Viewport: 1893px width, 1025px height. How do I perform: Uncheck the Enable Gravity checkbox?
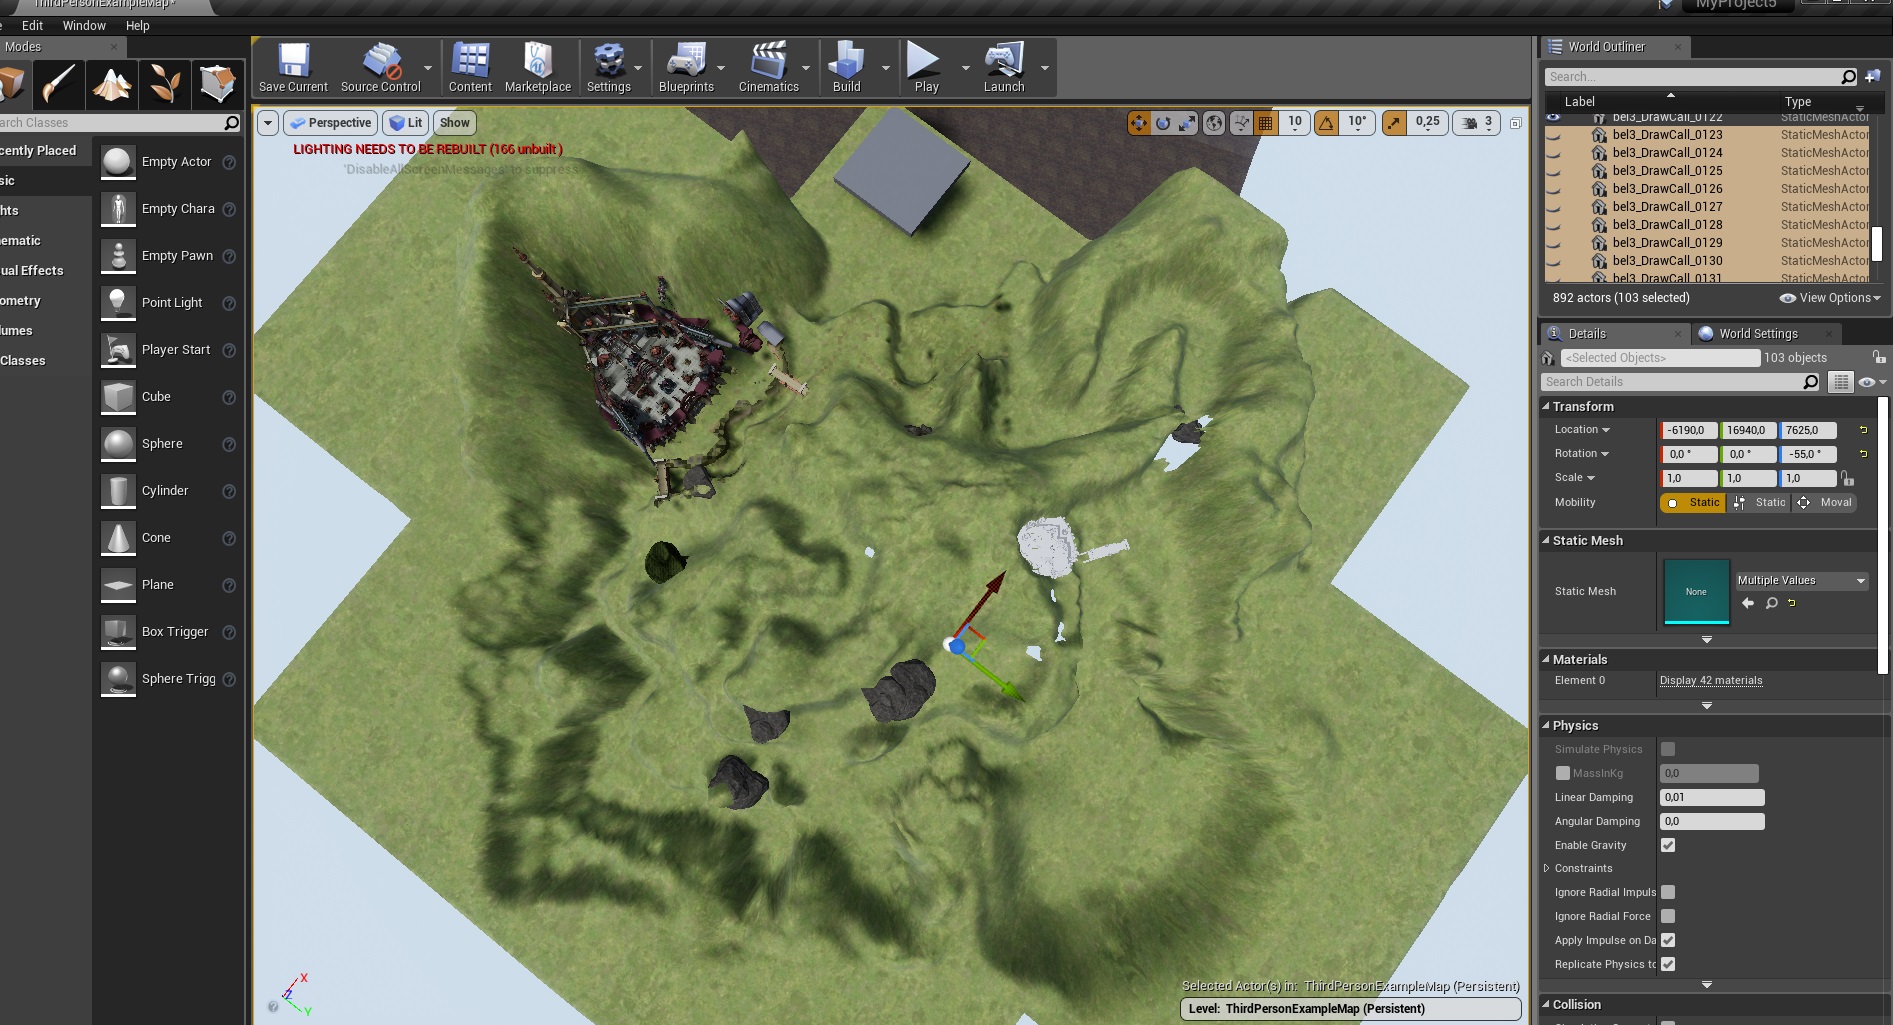click(x=1668, y=845)
